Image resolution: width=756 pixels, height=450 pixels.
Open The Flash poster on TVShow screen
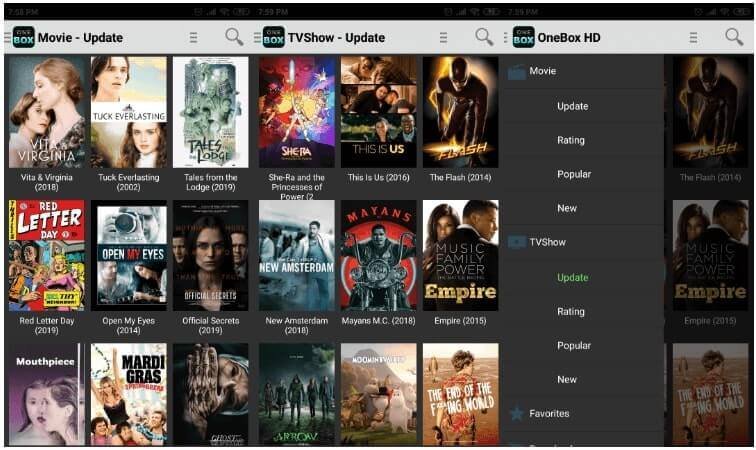(460, 112)
